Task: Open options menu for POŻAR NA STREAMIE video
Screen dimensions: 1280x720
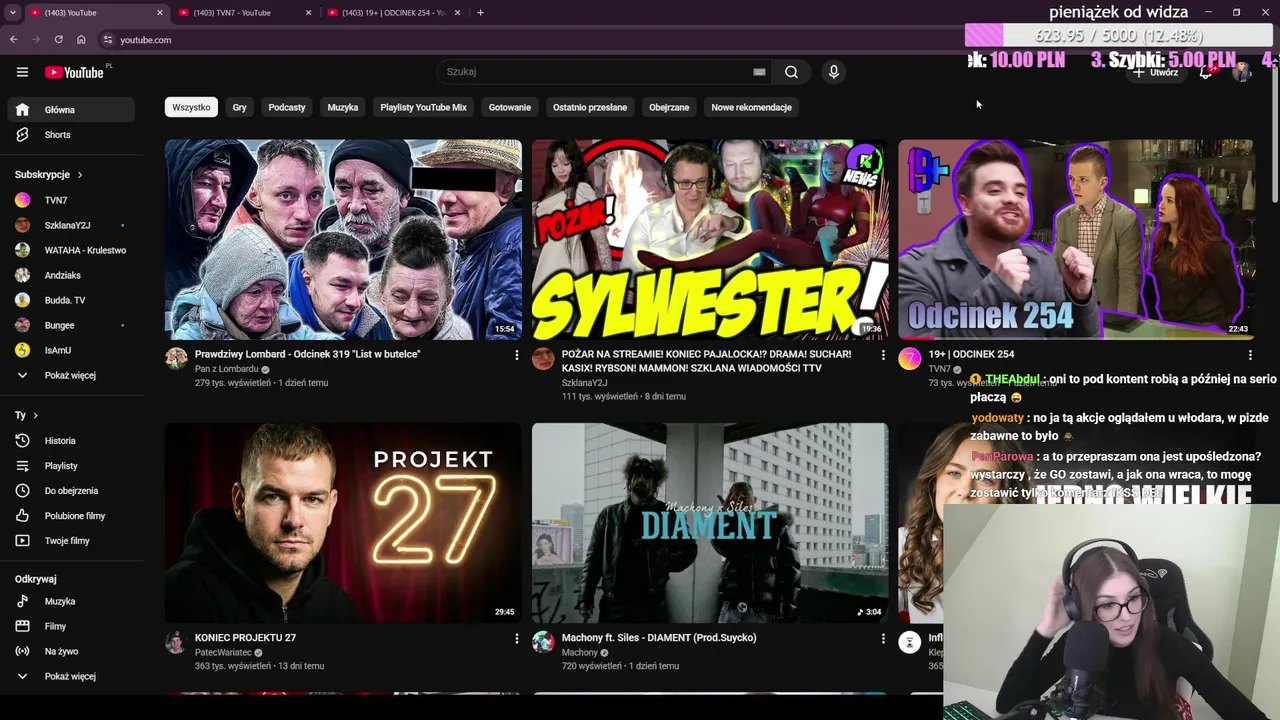Action: pyautogui.click(x=882, y=355)
